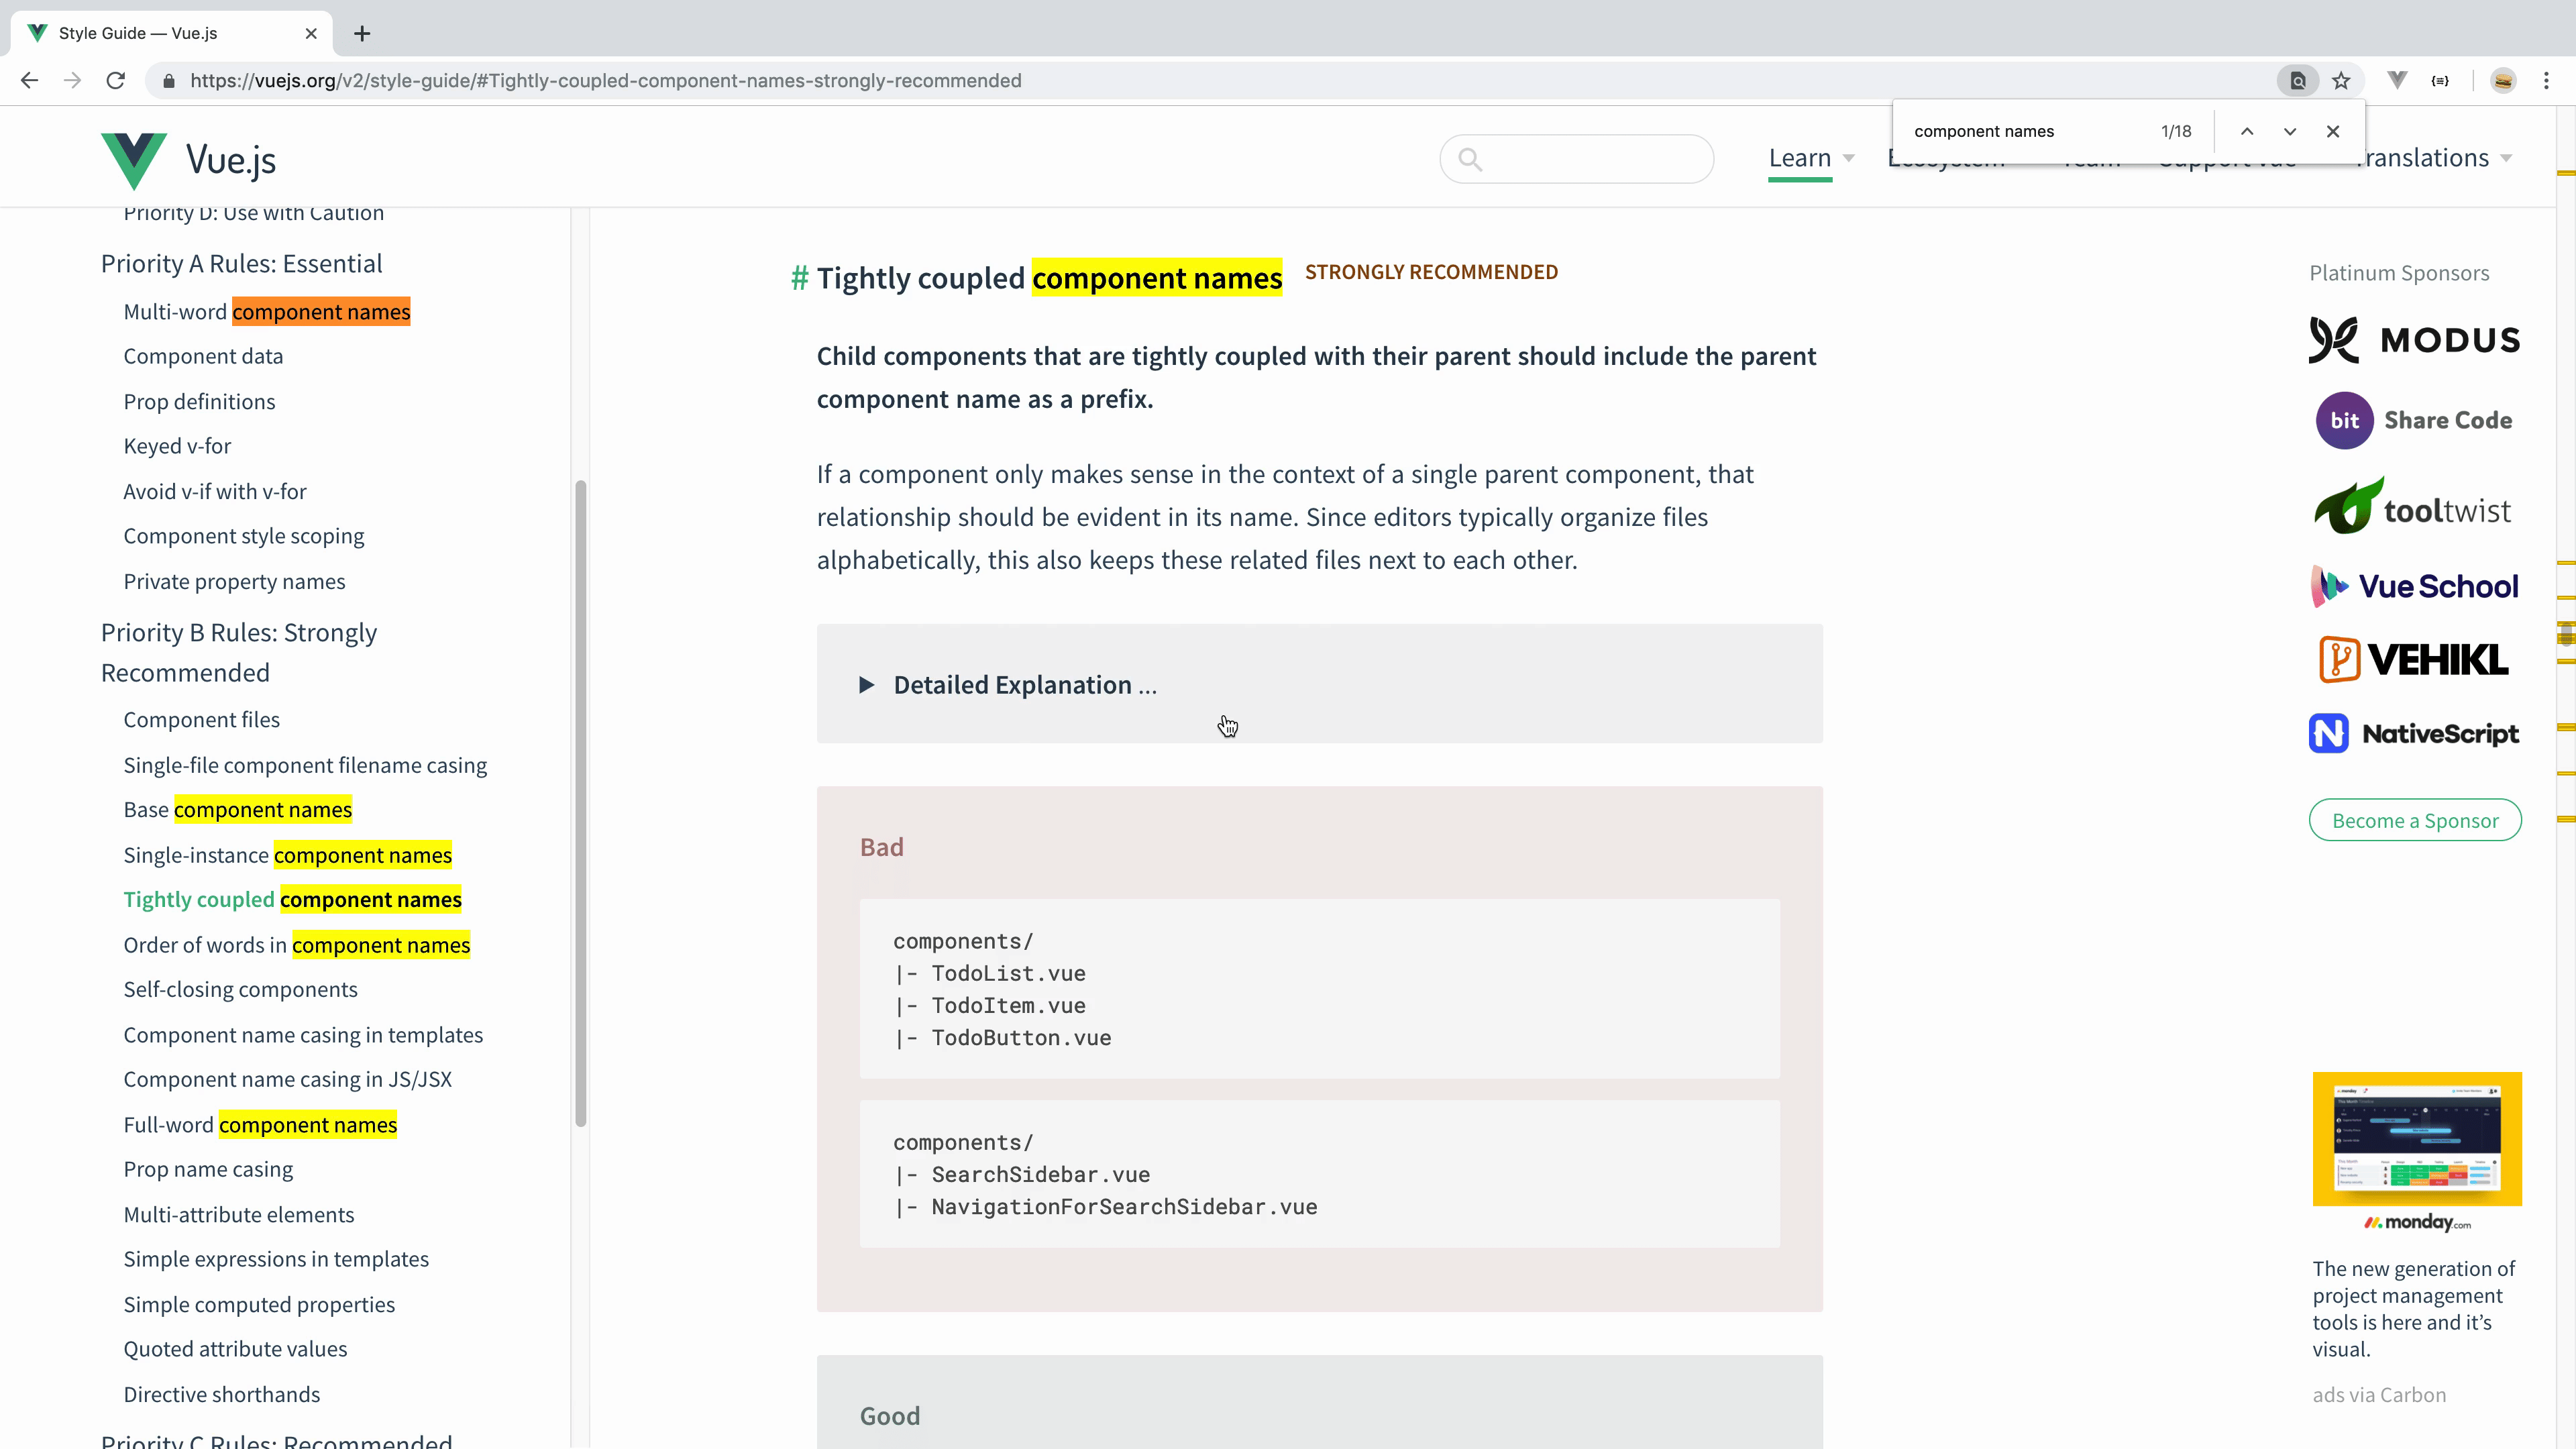Select the Style Guide browser tab
Screen dimensions: 2576x1449
172,34
